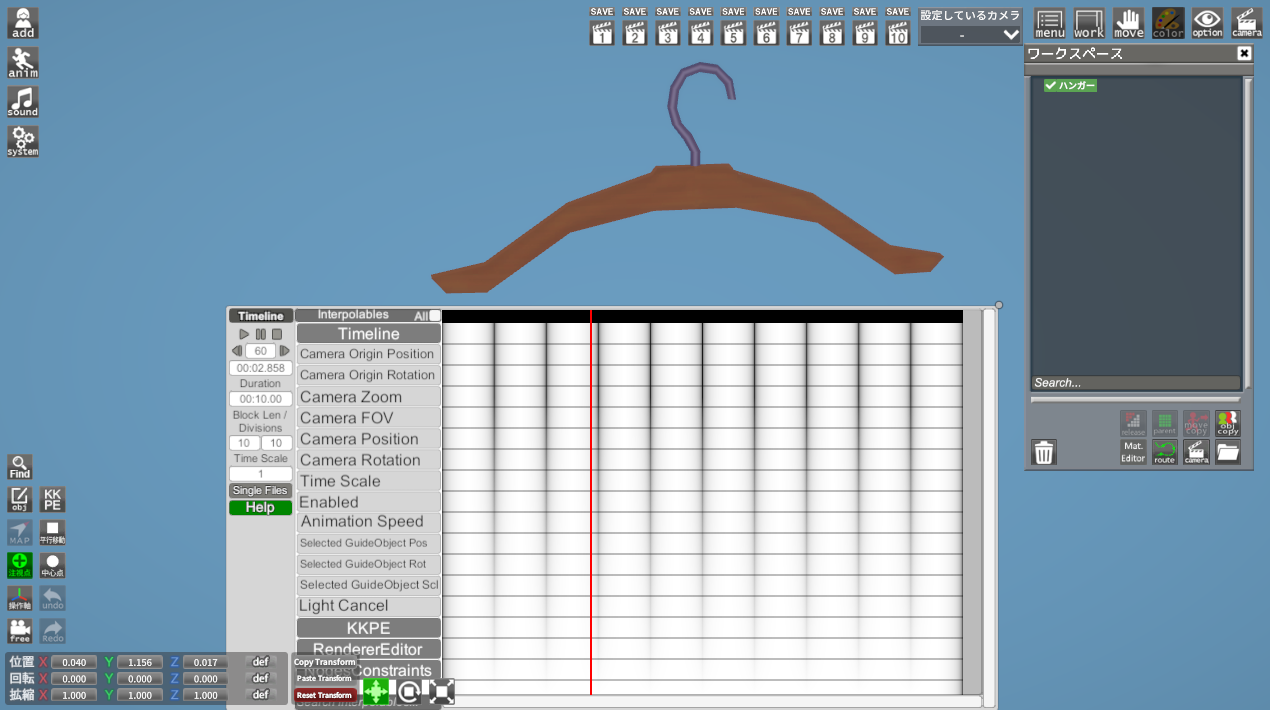Toggle the MAP navigation icon
The height and width of the screenshot is (710, 1270).
(x=20, y=533)
